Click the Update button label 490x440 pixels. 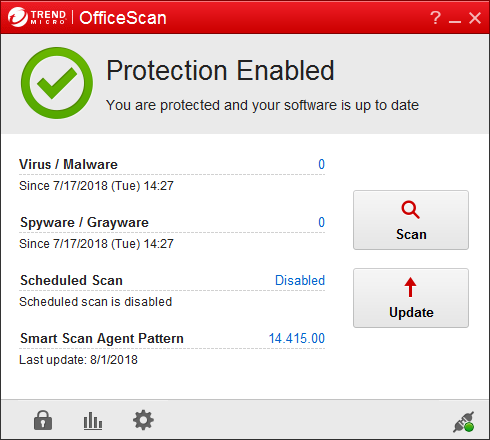[411, 312]
